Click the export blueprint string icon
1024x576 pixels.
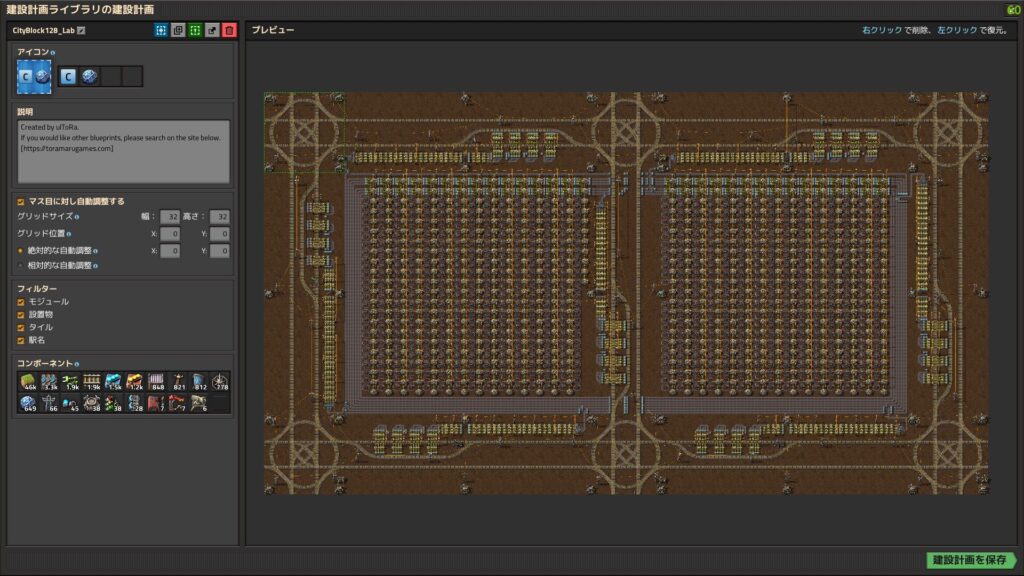tap(212, 30)
